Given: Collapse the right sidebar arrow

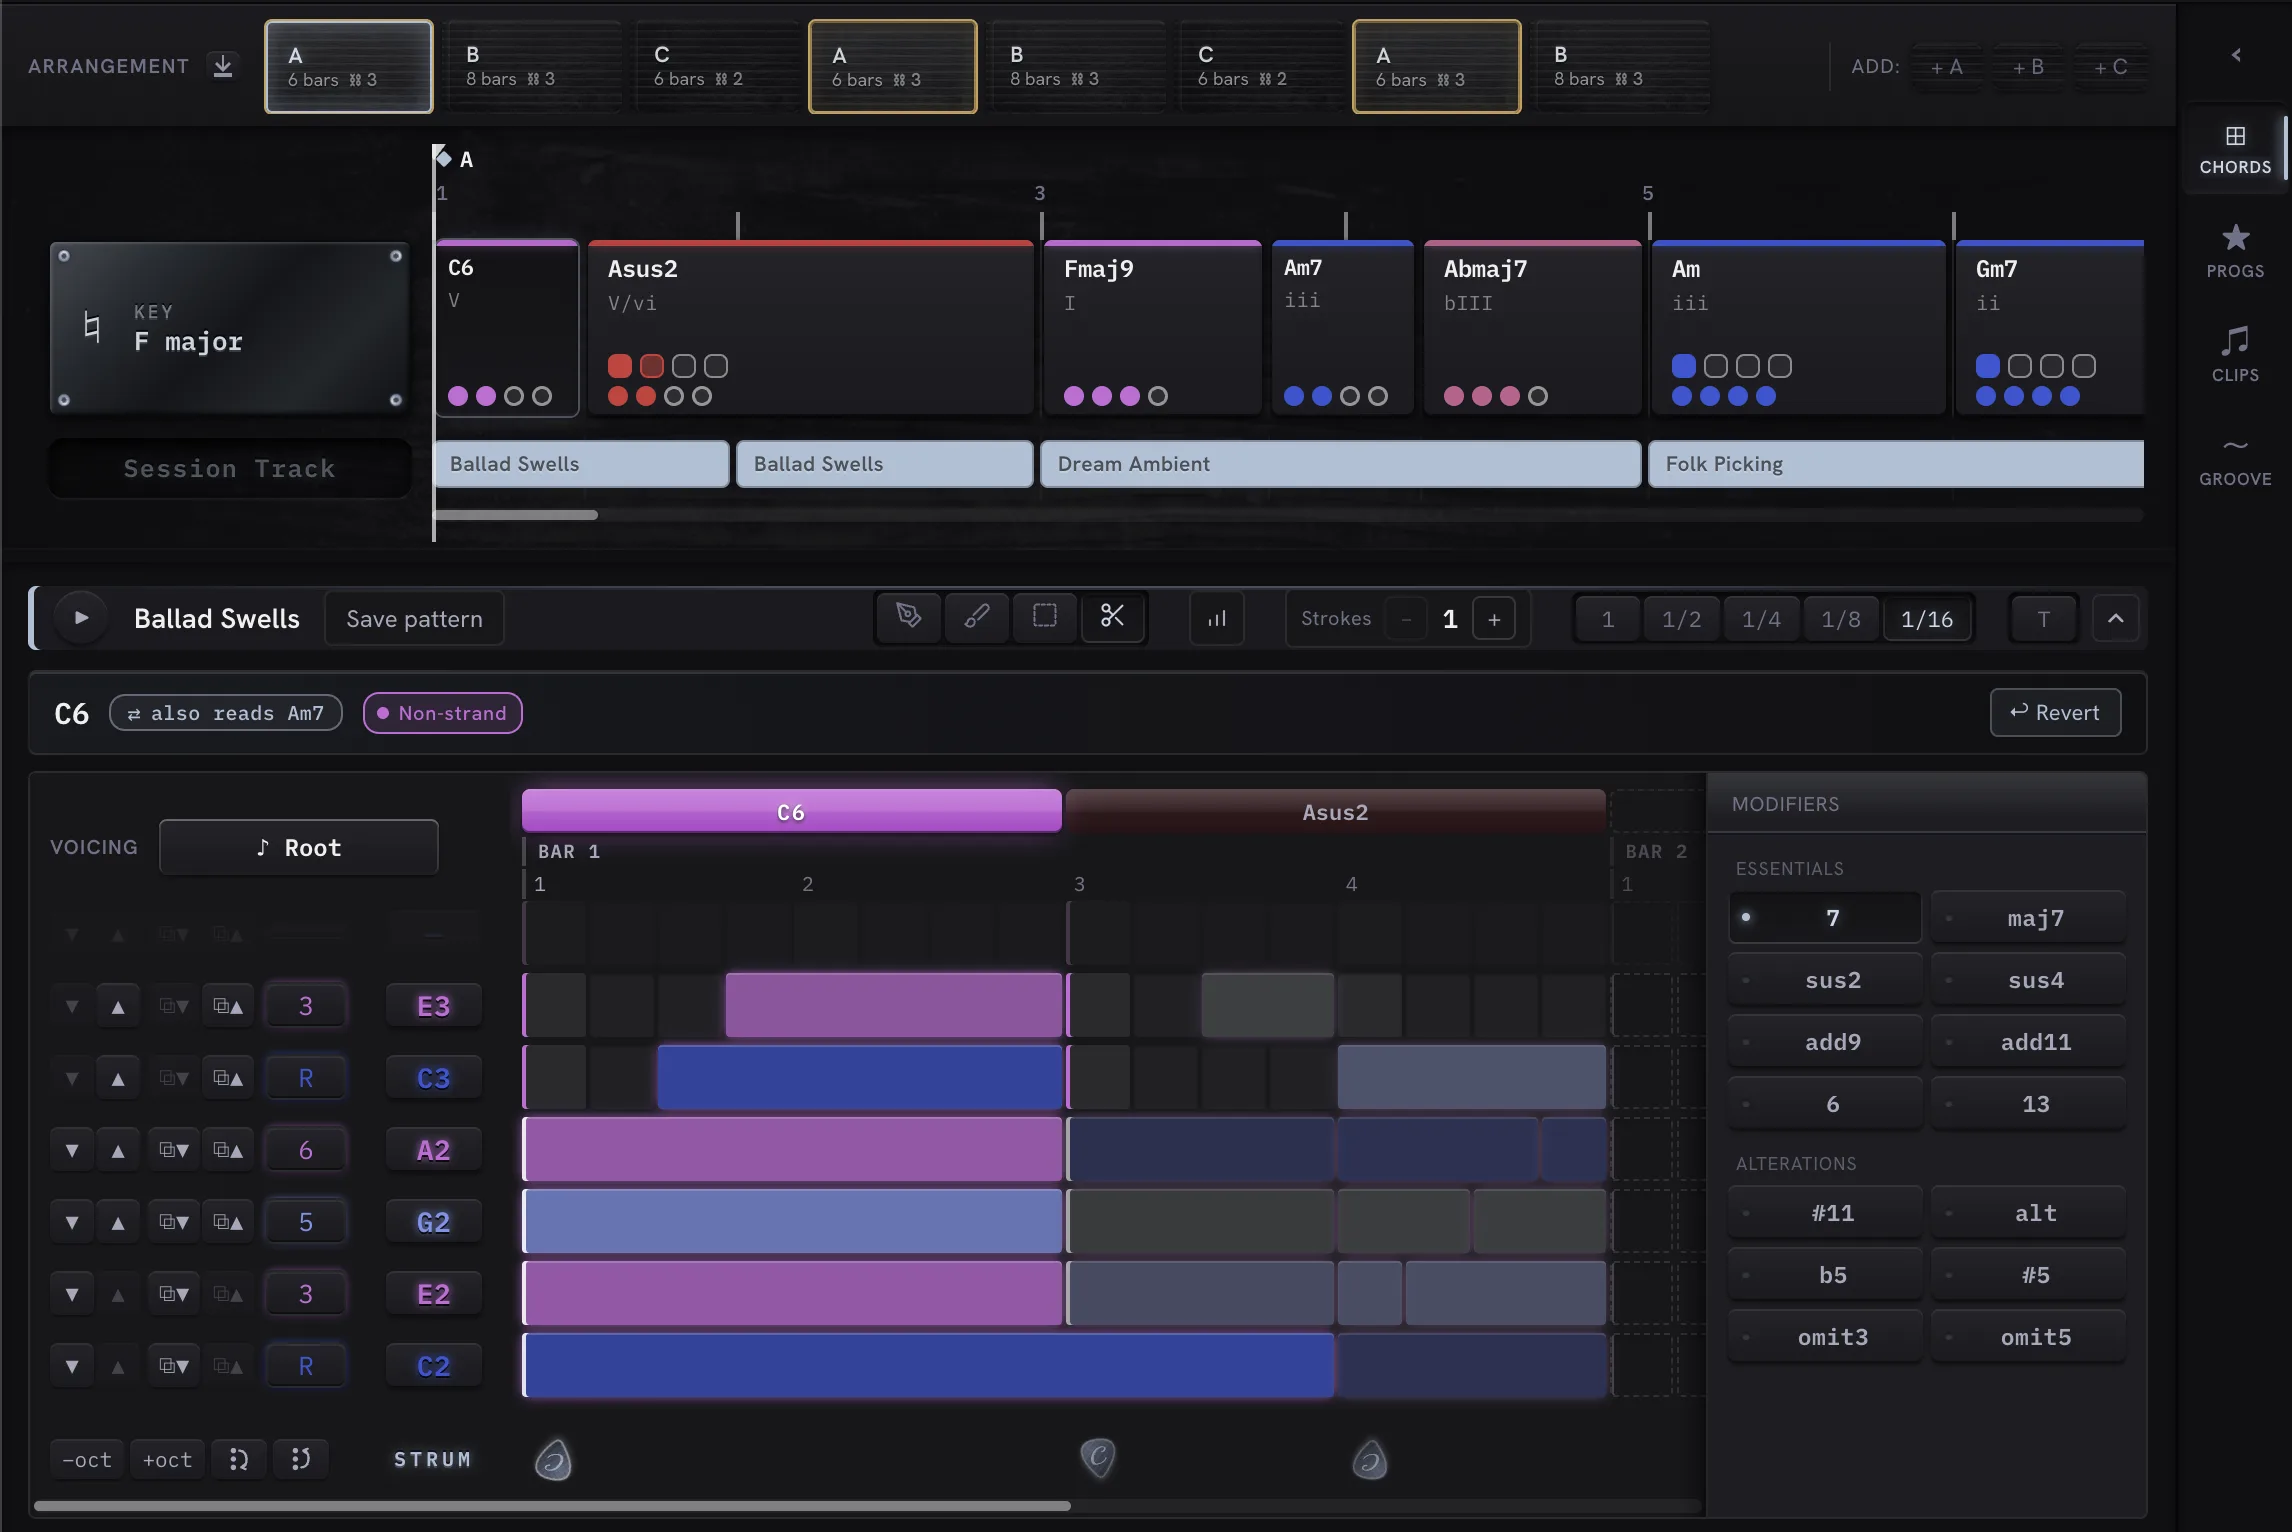Looking at the screenshot, I should 2236,55.
